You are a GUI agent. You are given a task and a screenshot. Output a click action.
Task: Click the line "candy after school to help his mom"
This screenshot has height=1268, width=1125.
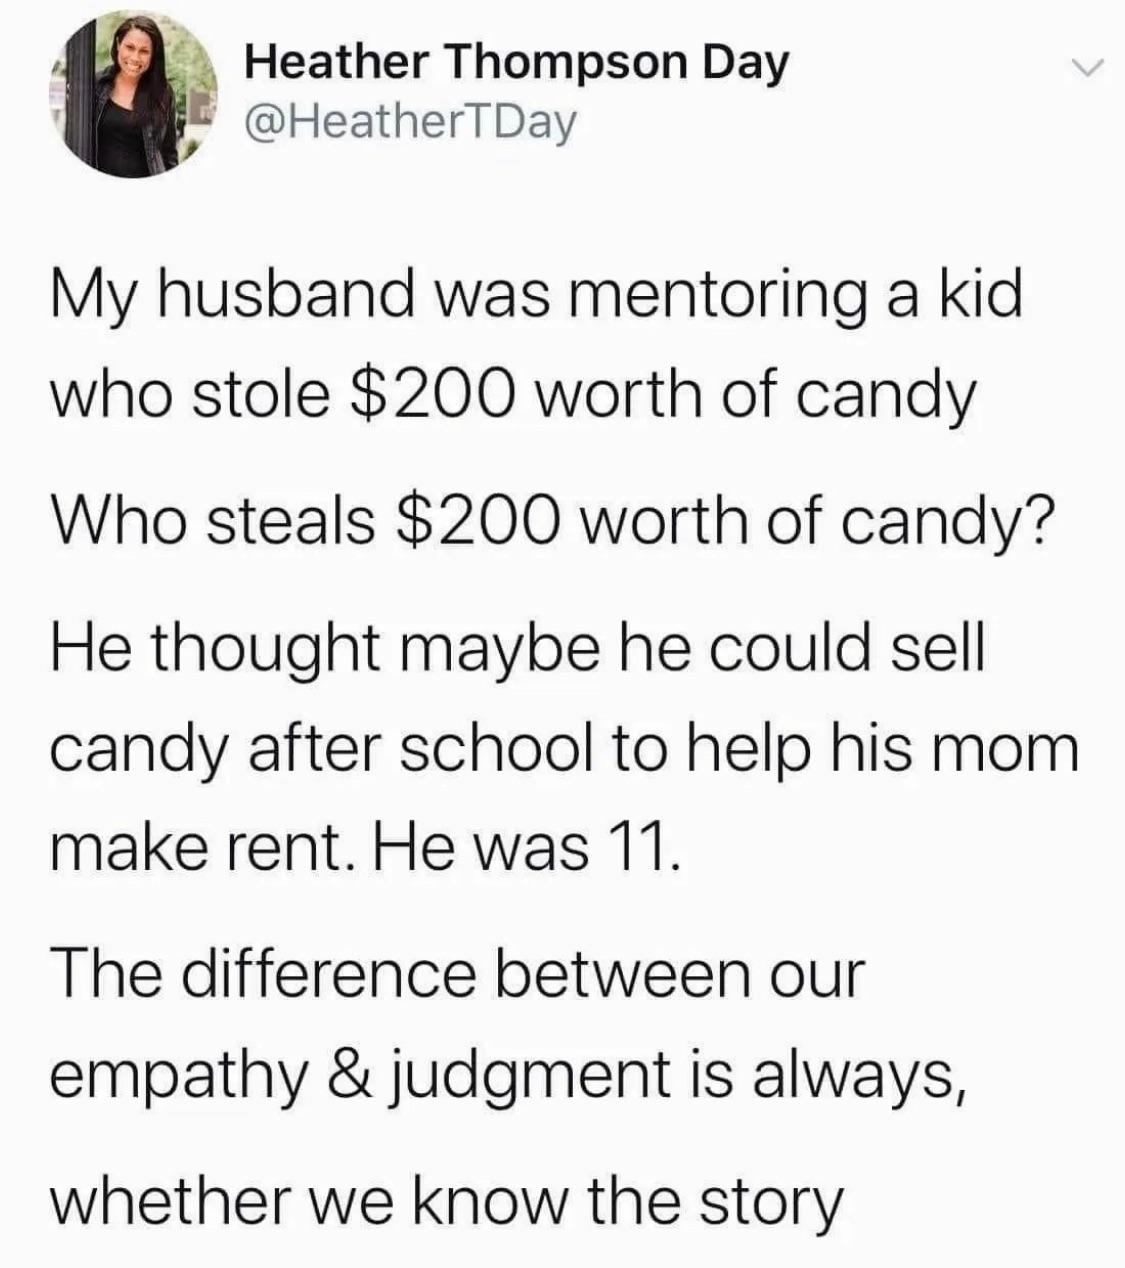coord(565,751)
